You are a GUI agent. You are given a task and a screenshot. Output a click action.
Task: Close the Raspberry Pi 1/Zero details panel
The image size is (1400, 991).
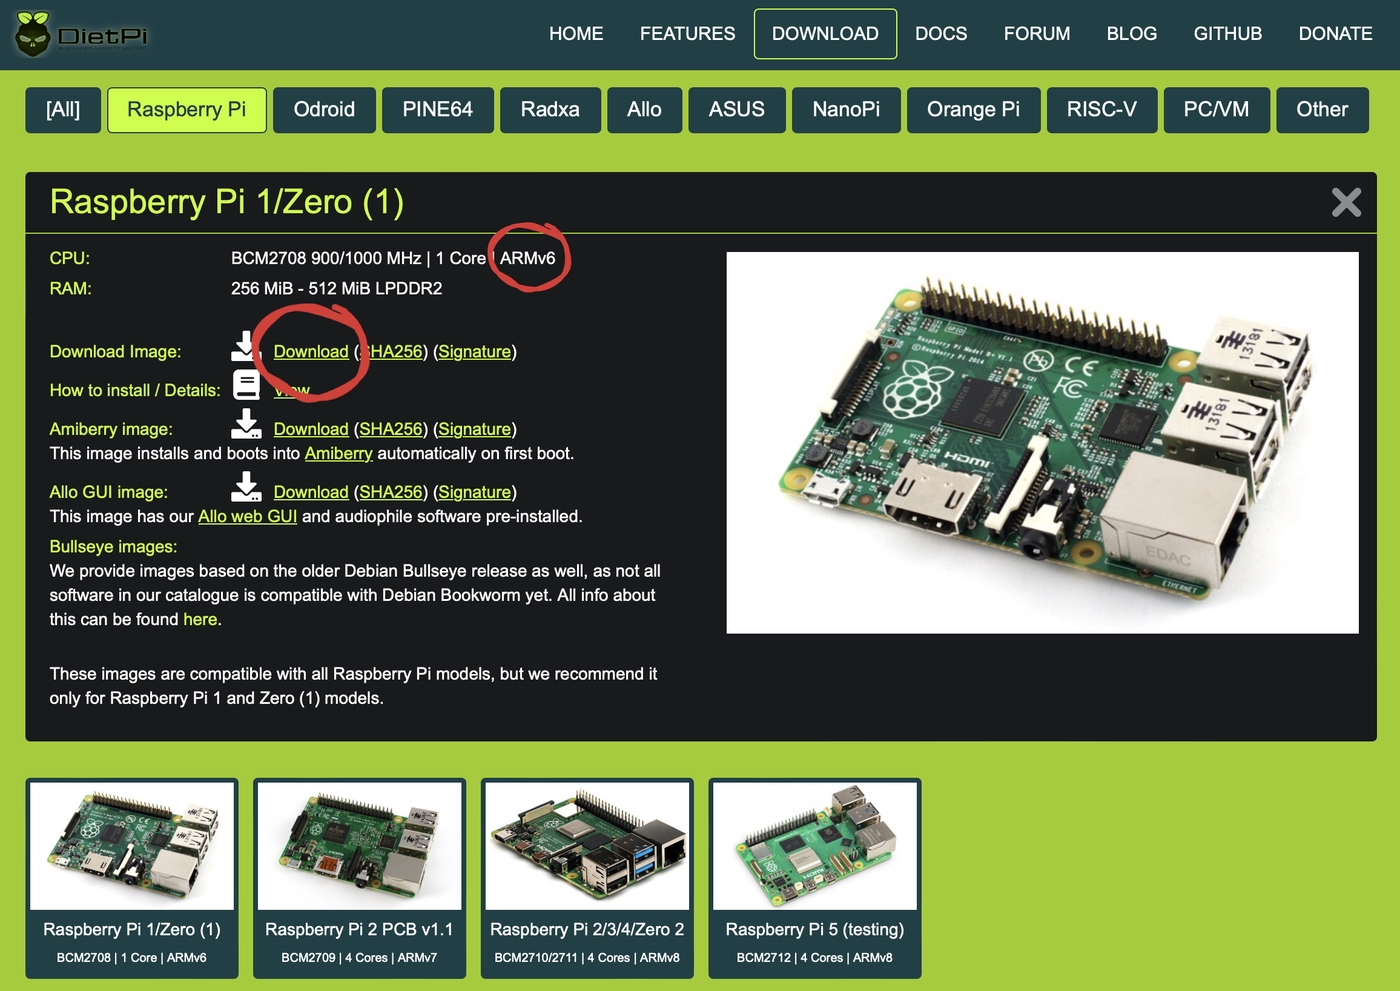pos(1346,203)
